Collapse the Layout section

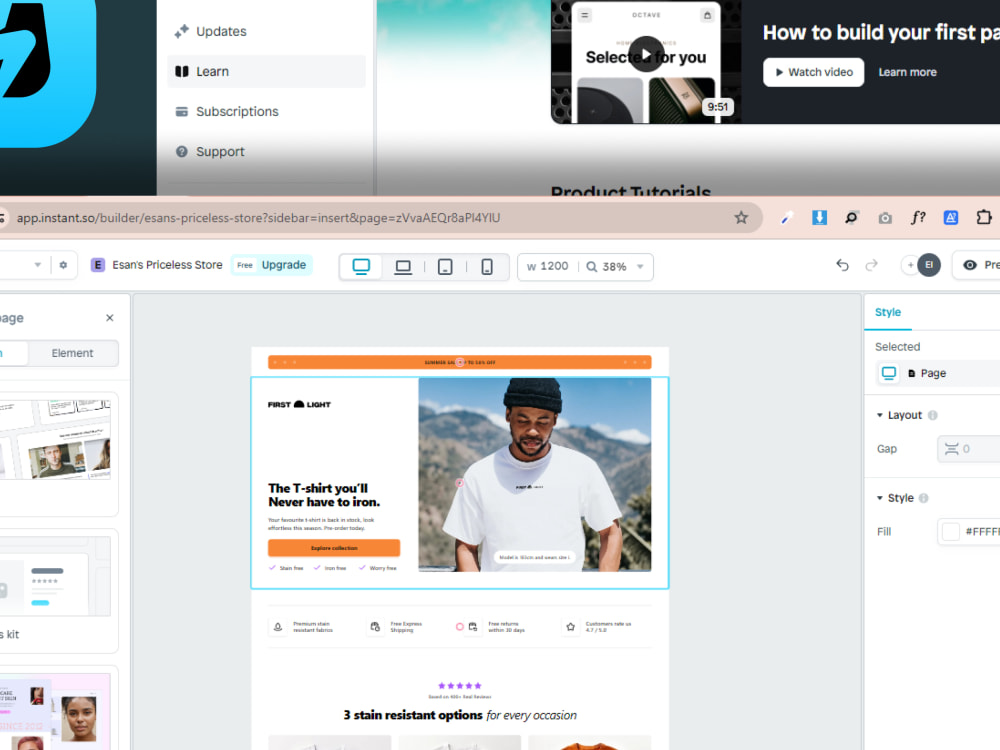[x=879, y=415]
